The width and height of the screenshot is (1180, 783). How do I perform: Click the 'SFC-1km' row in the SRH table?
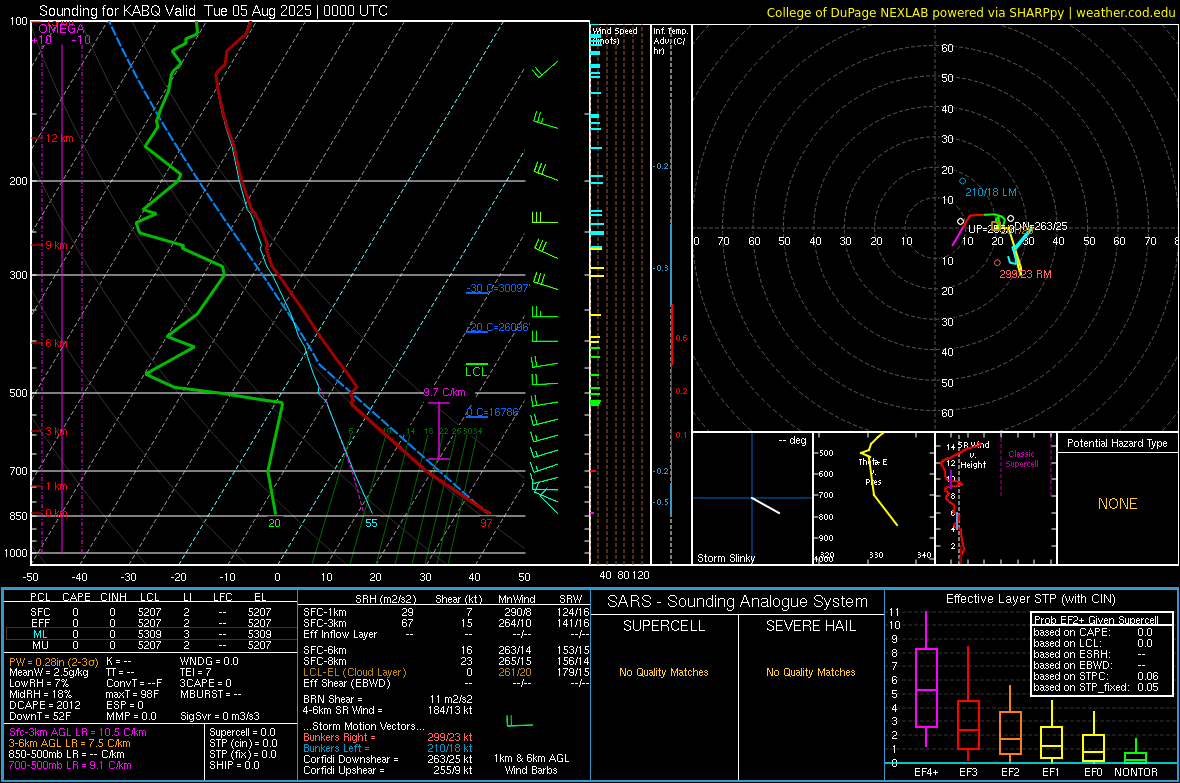(444, 612)
